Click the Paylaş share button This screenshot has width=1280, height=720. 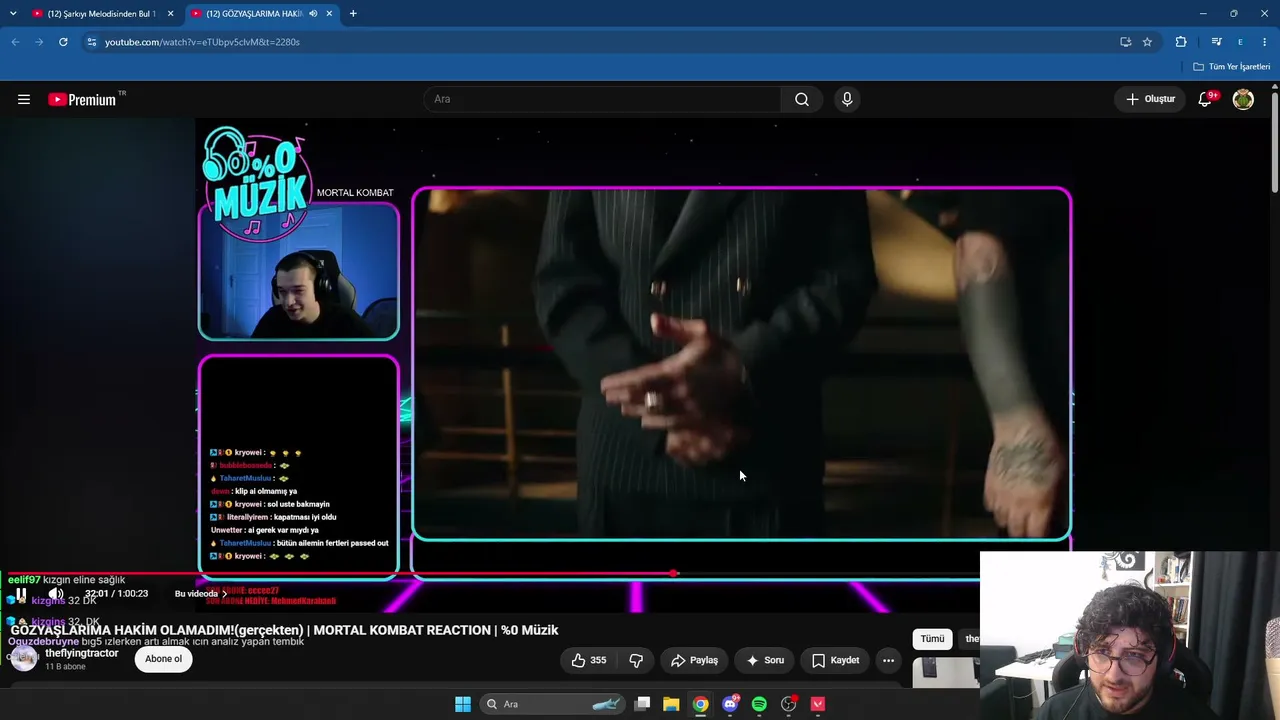pos(694,660)
